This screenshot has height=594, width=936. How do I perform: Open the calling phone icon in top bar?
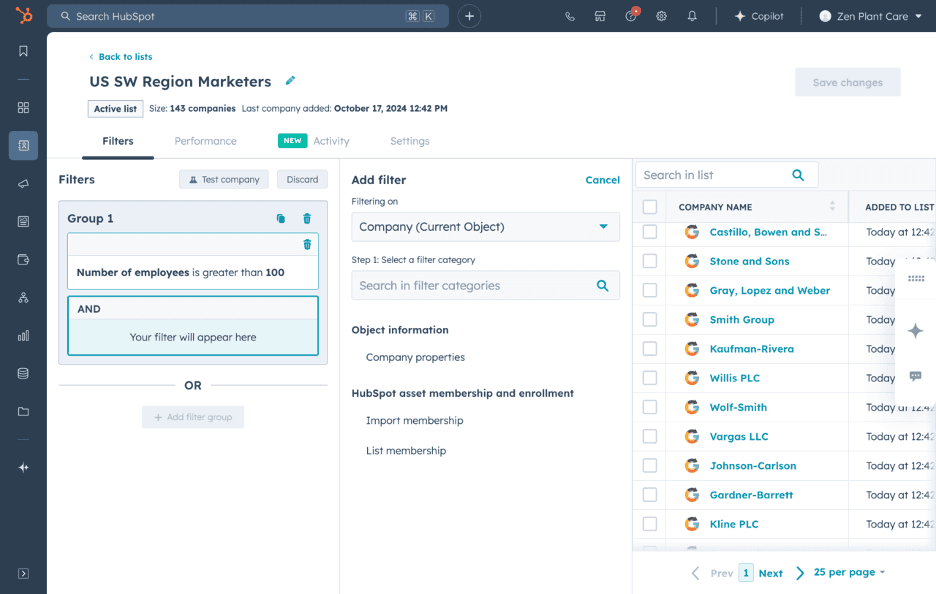570,16
